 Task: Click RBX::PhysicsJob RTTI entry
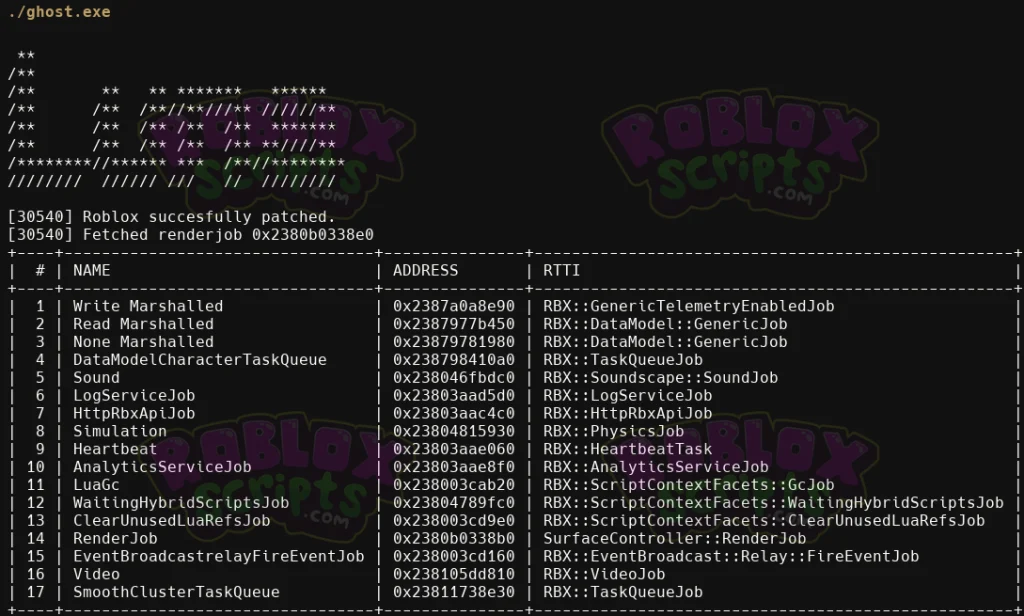tap(613, 431)
